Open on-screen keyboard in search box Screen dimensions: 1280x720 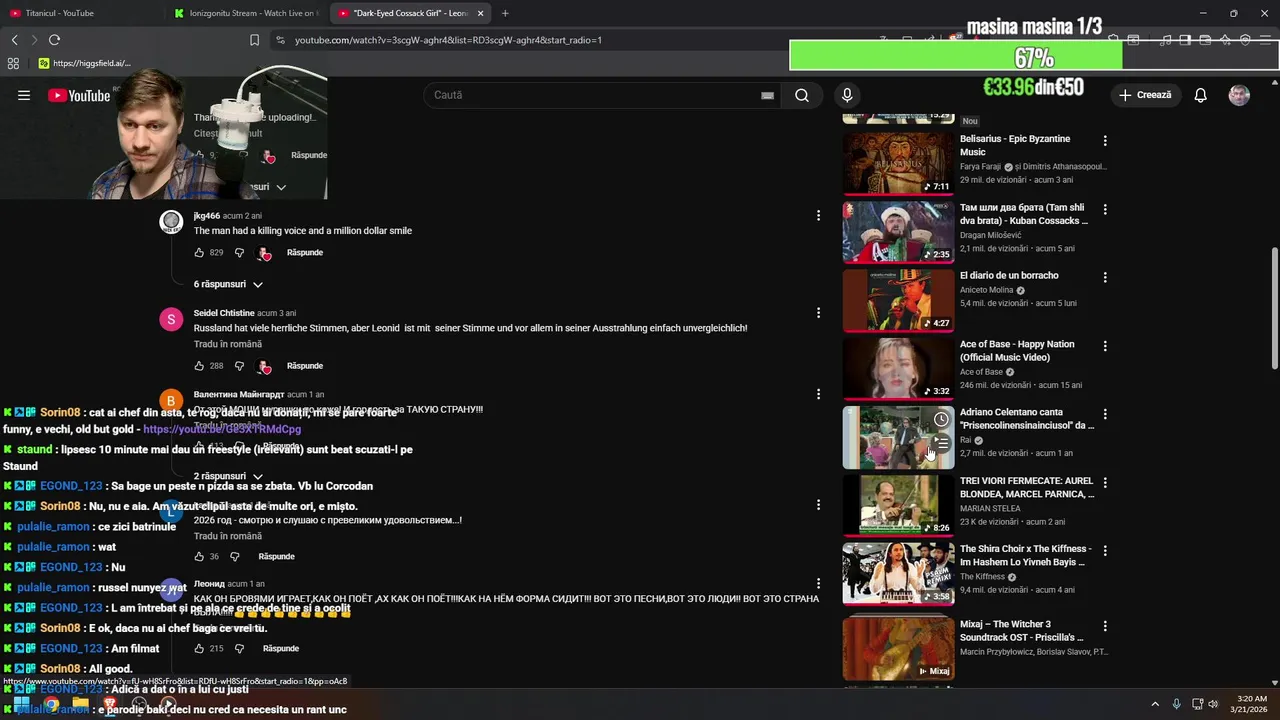pos(767,95)
